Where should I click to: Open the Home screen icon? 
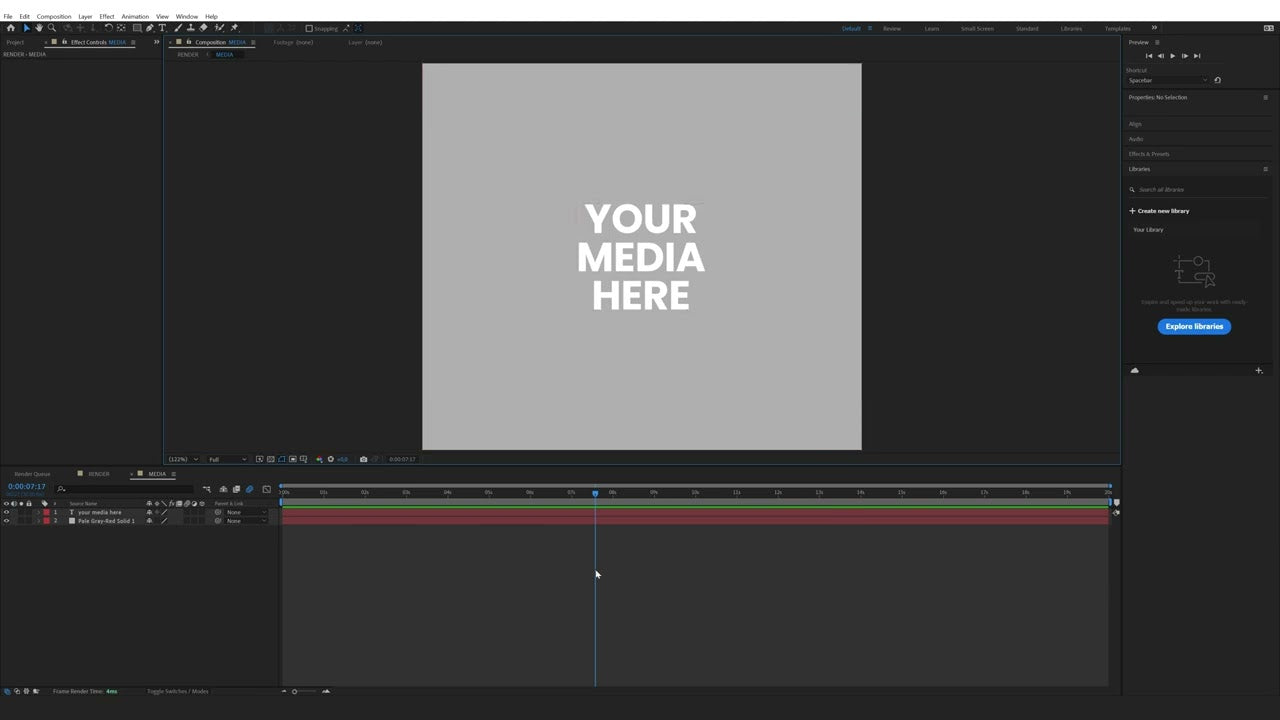[11, 28]
